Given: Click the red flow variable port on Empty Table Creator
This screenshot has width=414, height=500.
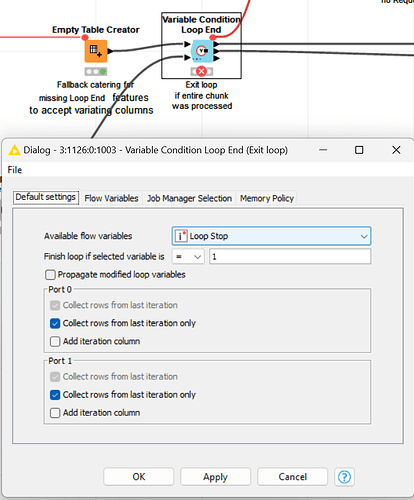Looking at the screenshot, I should pyautogui.click(x=85, y=37).
